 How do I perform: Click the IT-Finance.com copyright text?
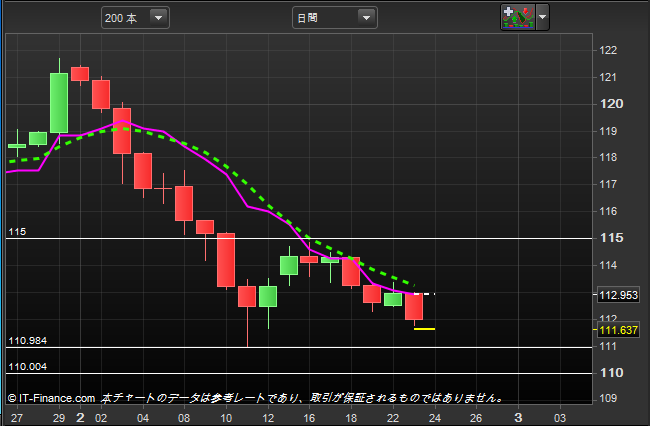[x=51, y=398]
